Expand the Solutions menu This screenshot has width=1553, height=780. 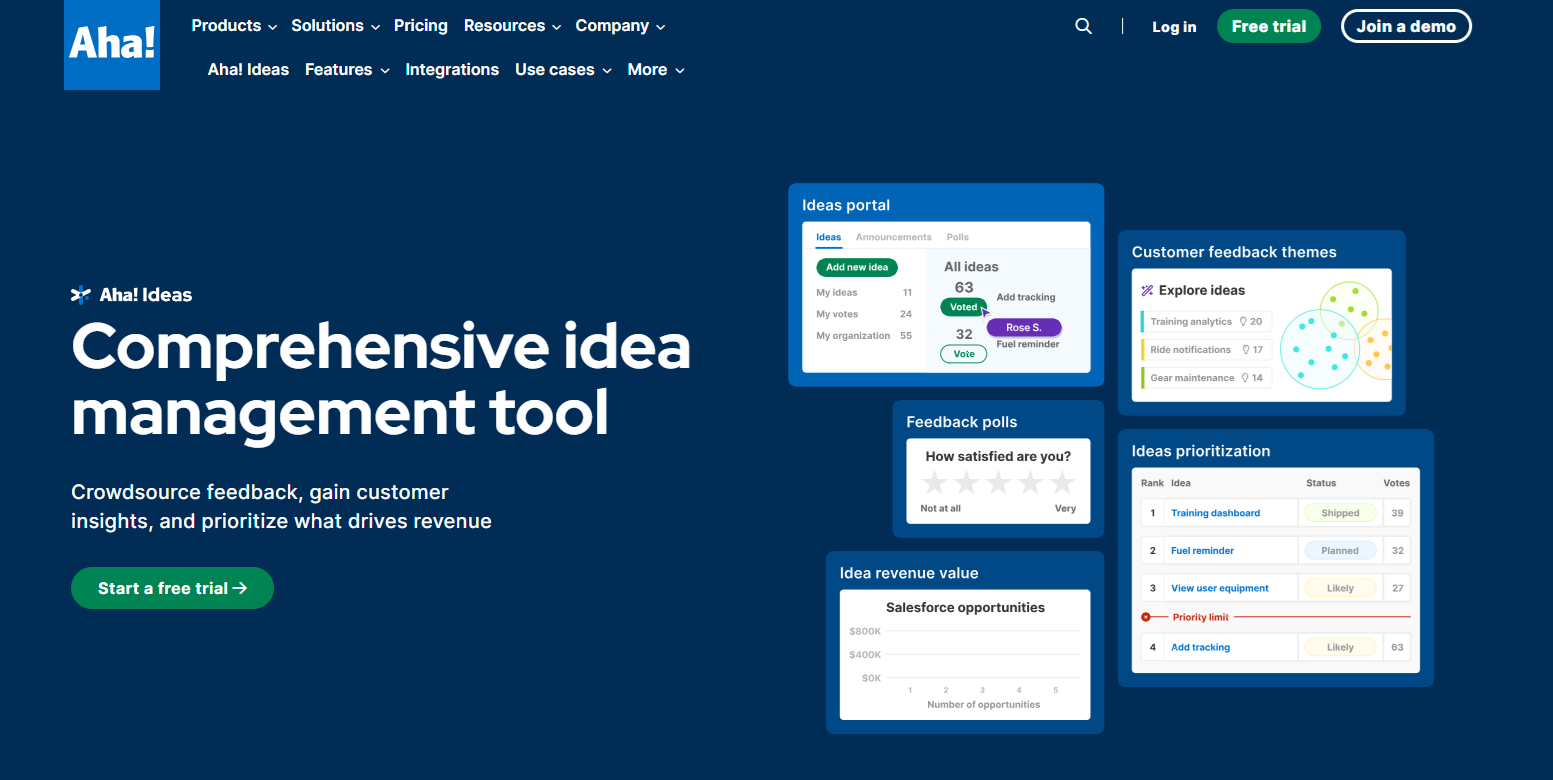pyautogui.click(x=336, y=26)
